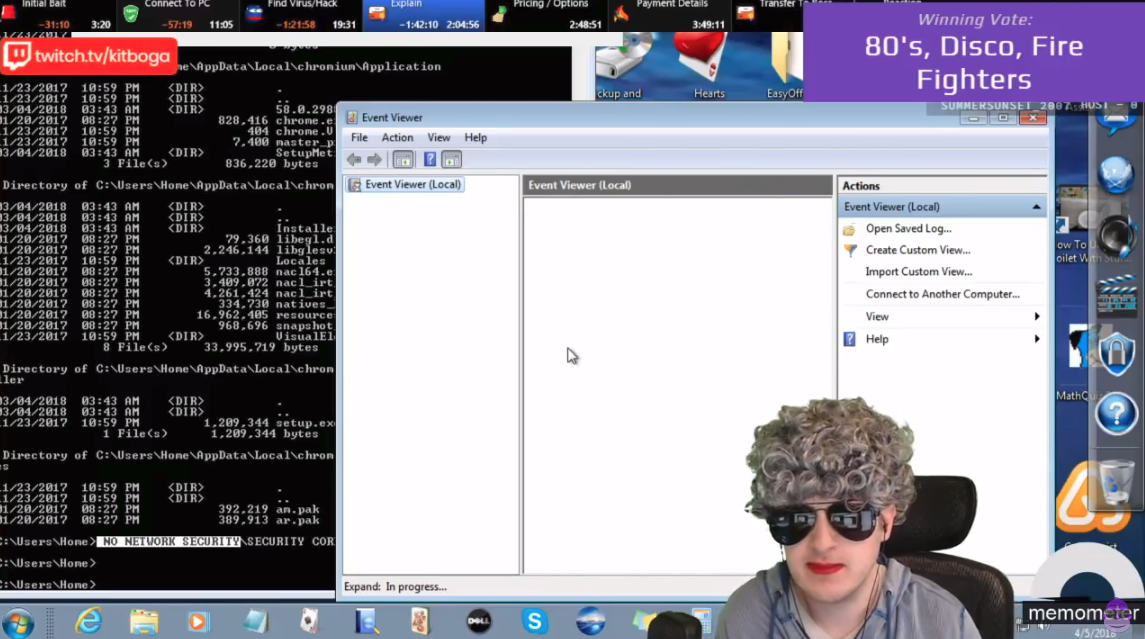The width and height of the screenshot is (1145, 639).
Task: Click the blue Help toolbar icon
Action: coord(430,160)
